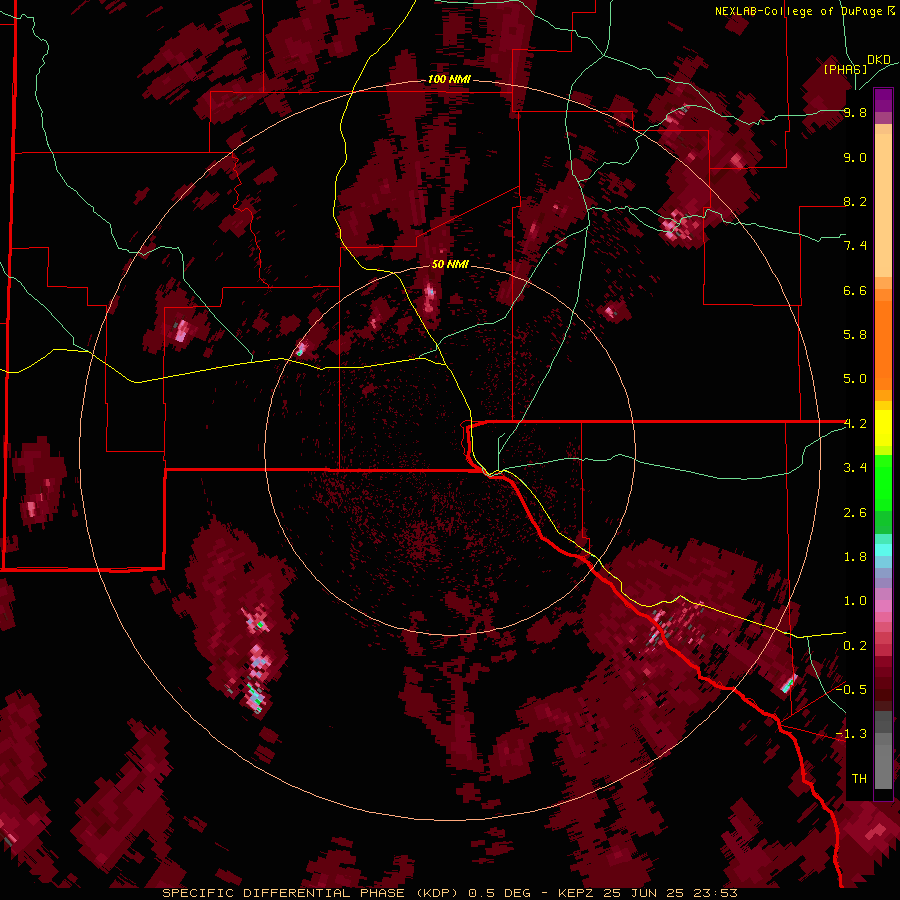Click the purple top segment of the color bar
Image resolution: width=900 pixels, height=900 pixels.
point(883,100)
